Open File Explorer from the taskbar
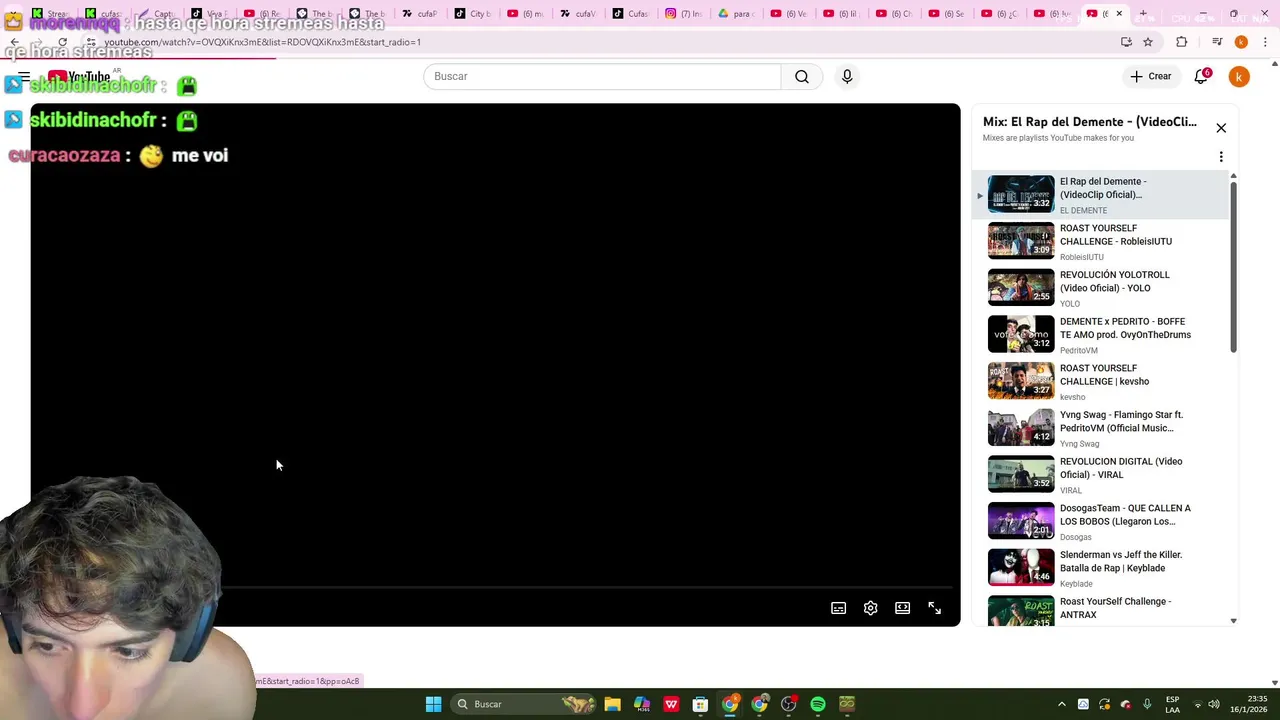The image size is (1280, 720). 612,704
